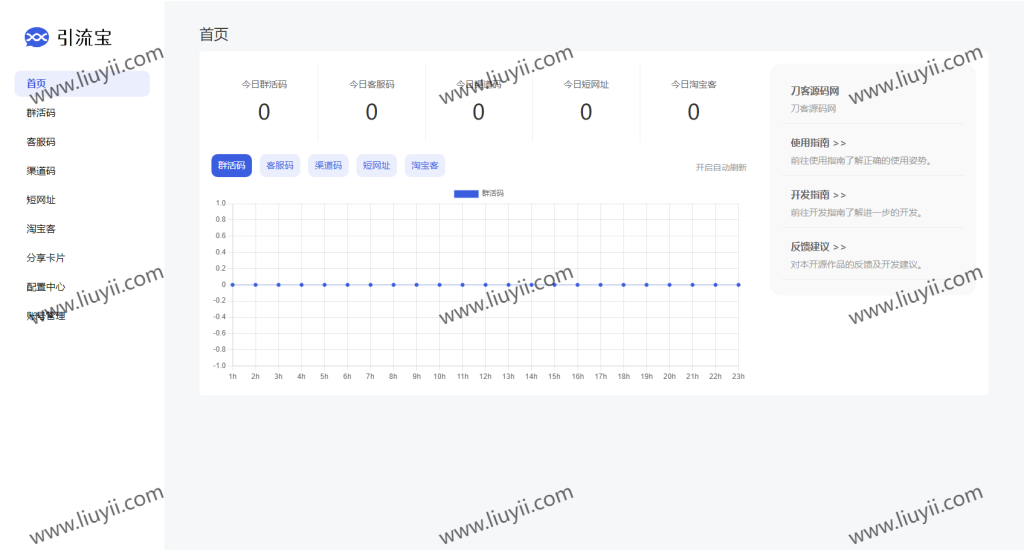Viewport: 1024px width, 550px height.
Task: Open 分享卡片 sidebar item
Action: coord(46,258)
